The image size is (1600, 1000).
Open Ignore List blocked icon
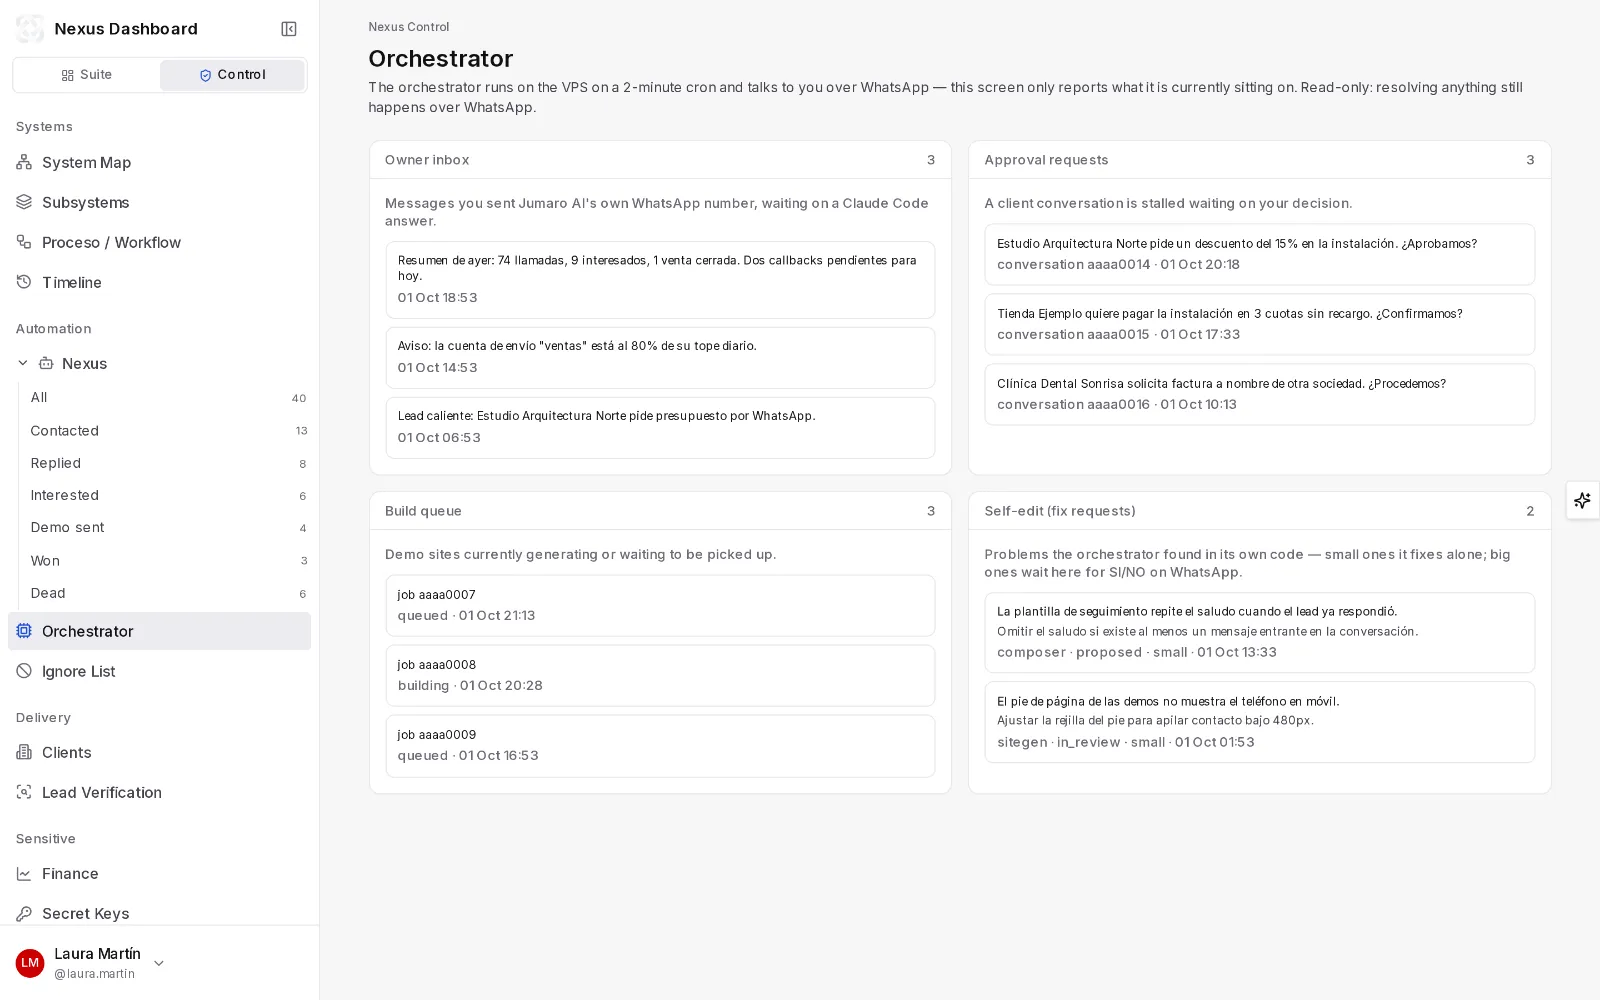coord(24,671)
